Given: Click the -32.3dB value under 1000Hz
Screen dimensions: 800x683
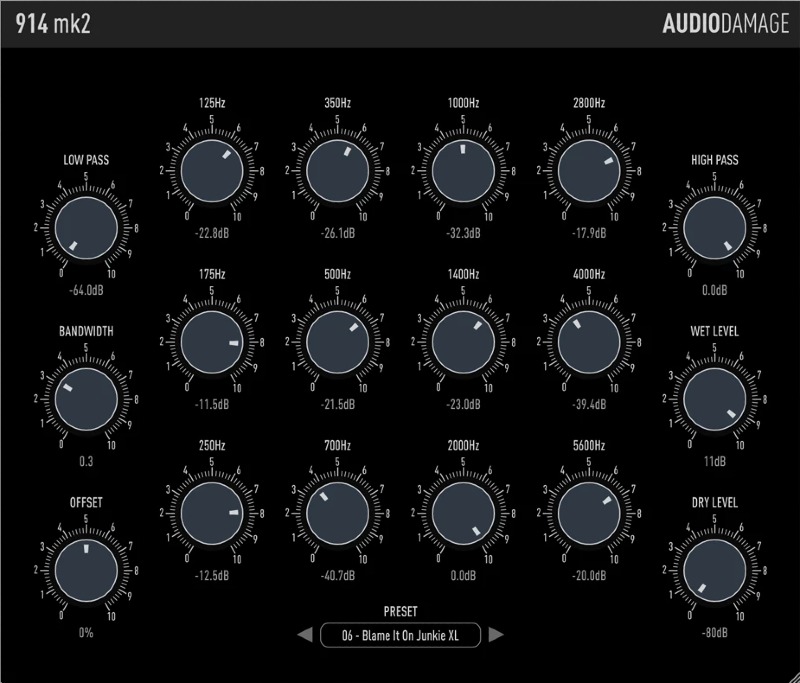Looking at the screenshot, I should coord(463,233).
